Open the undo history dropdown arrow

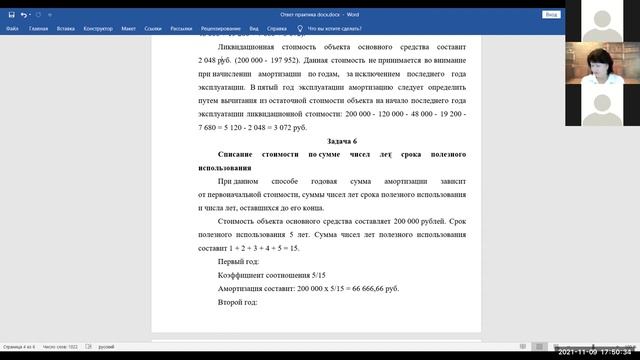(x=30, y=15)
